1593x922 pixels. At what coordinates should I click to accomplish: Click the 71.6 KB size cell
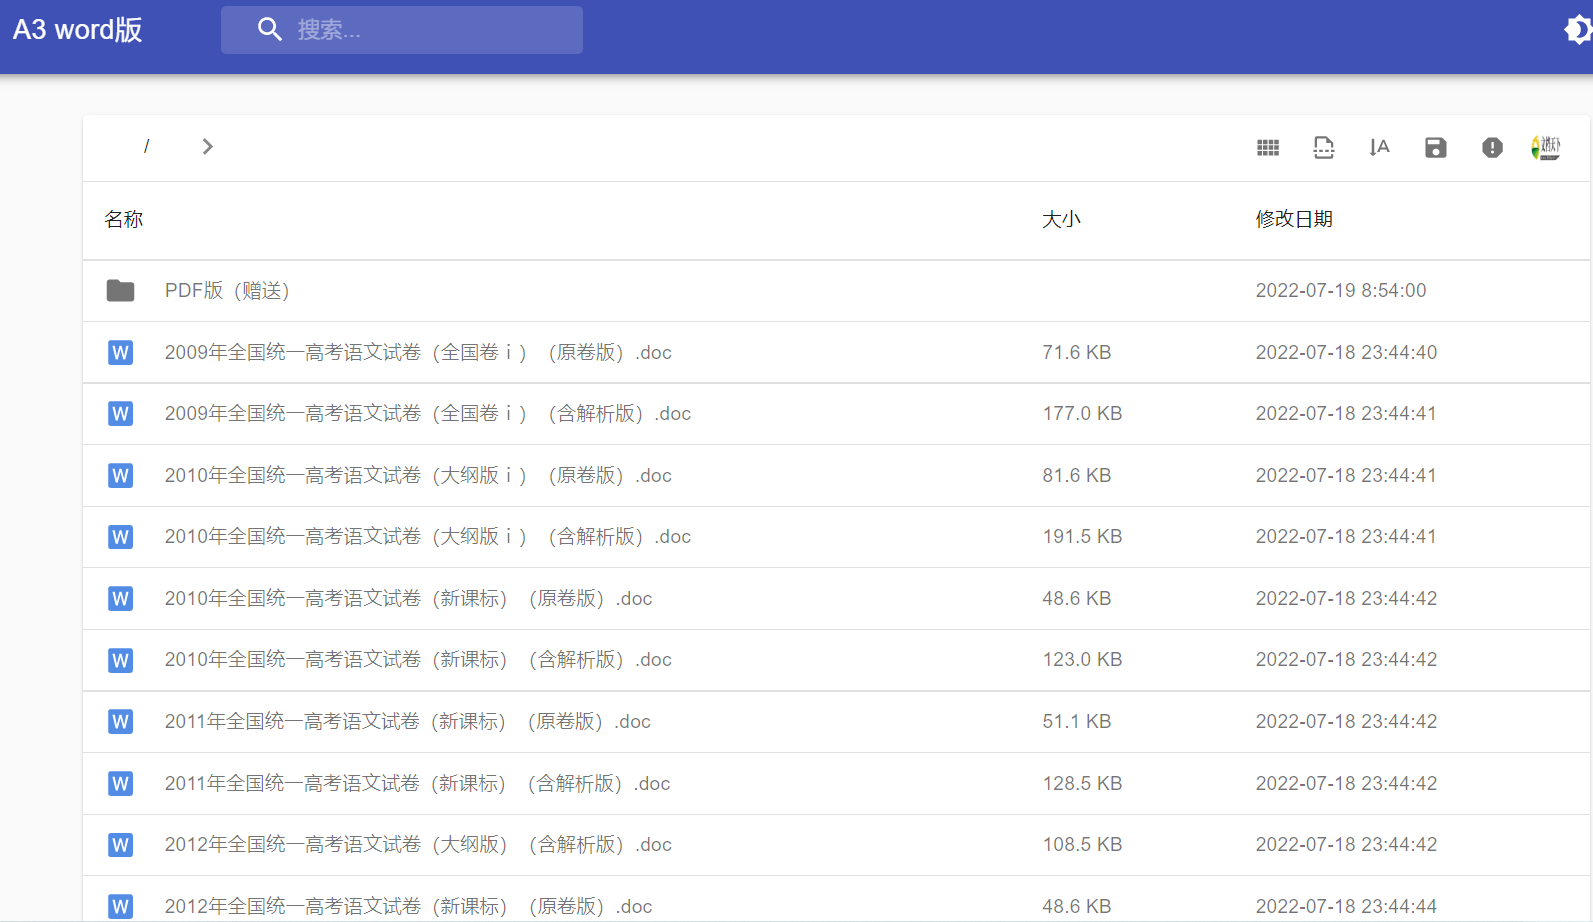(x=1077, y=353)
